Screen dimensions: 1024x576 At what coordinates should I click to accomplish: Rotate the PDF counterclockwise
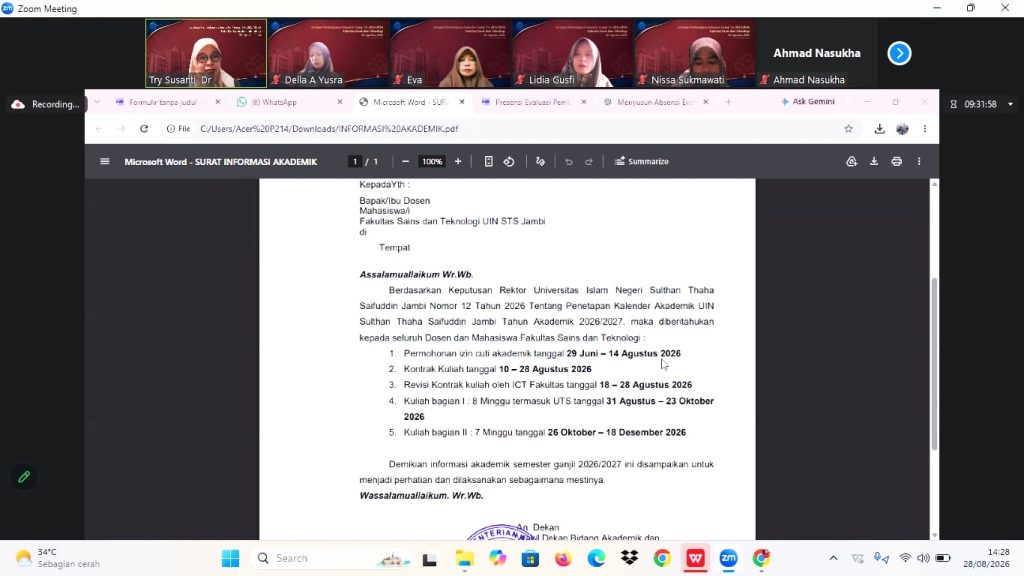coord(509,161)
